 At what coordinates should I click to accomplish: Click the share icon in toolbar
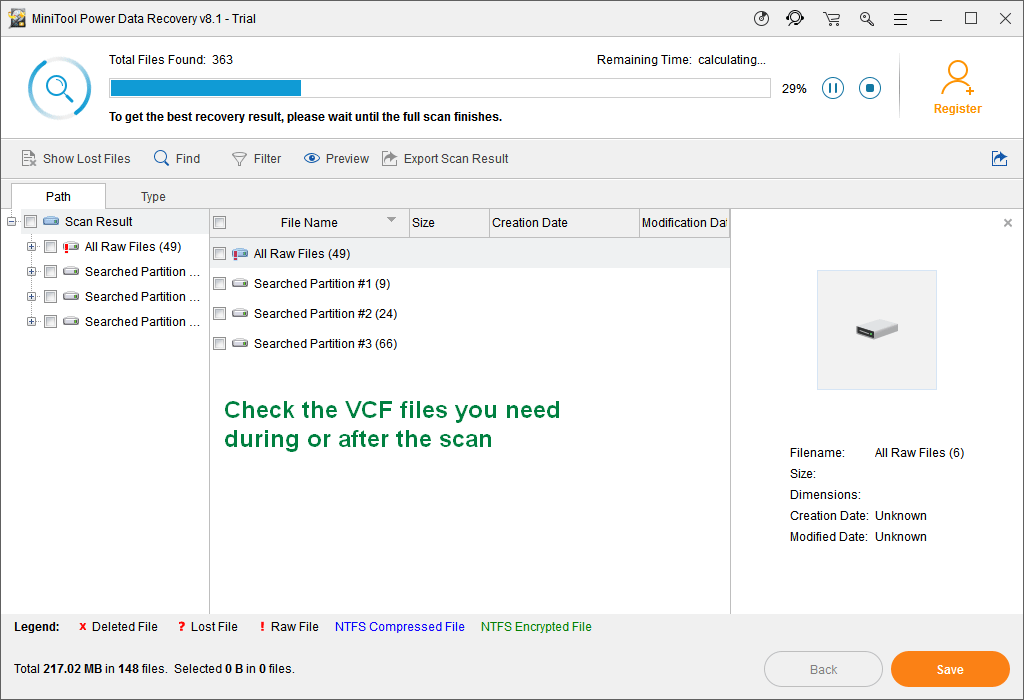point(999,159)
